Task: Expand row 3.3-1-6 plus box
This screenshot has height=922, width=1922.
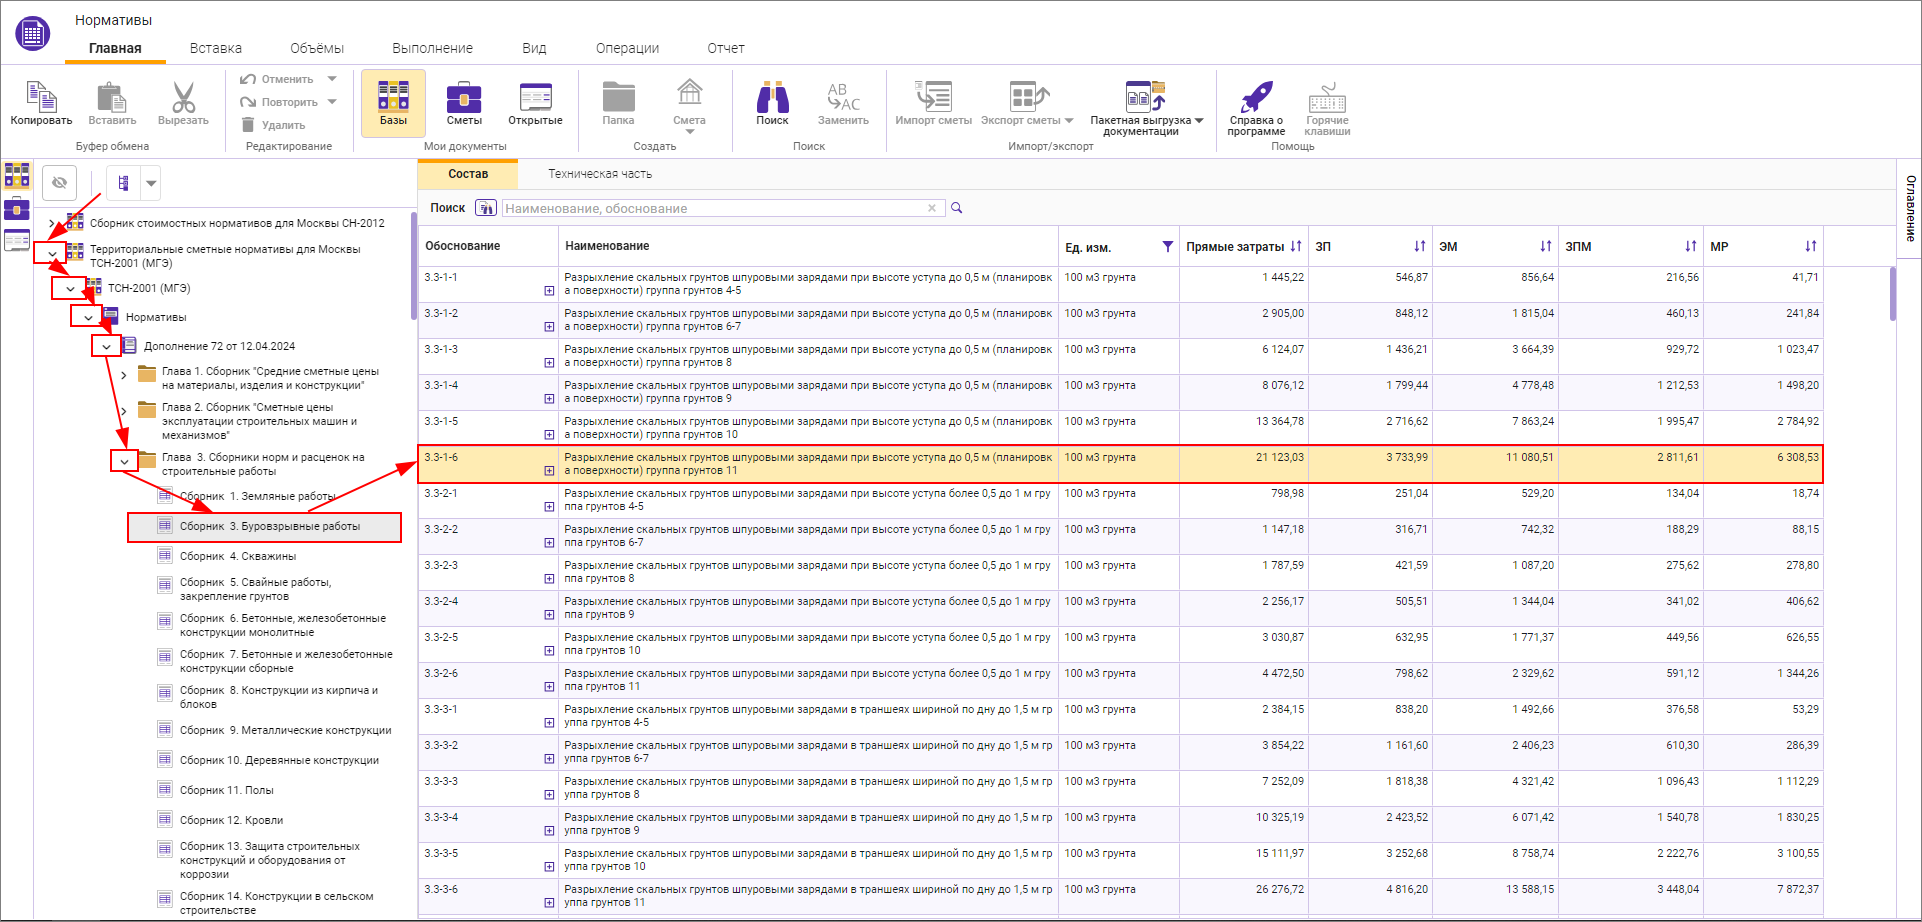Action: [x=549, y=471]
